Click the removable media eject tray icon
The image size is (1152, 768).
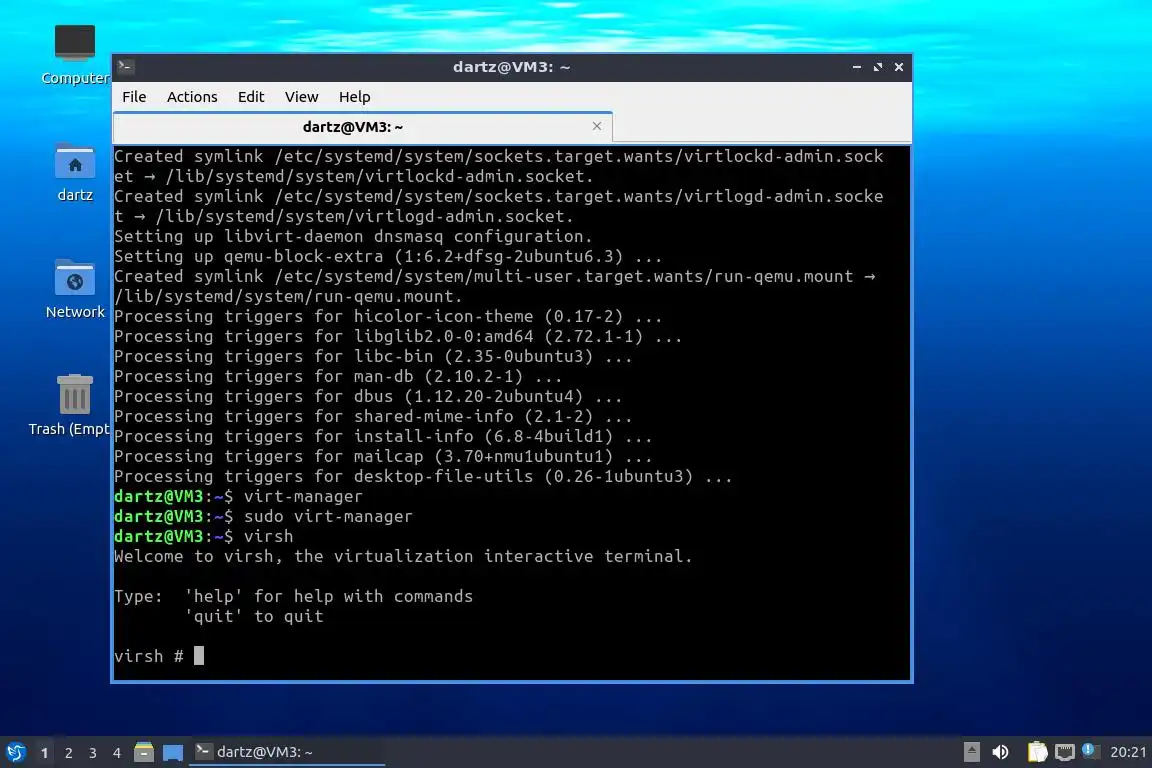pos(971,752)
